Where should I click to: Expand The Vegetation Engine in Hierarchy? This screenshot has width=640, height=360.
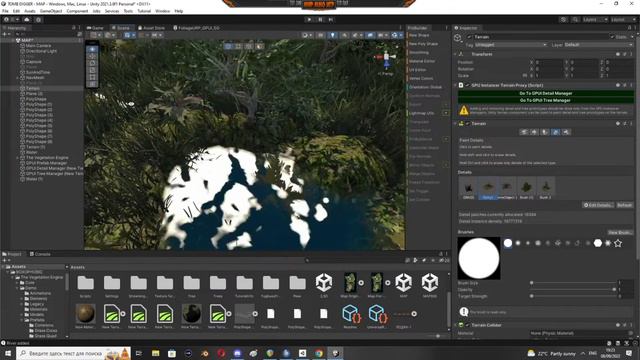18,158
